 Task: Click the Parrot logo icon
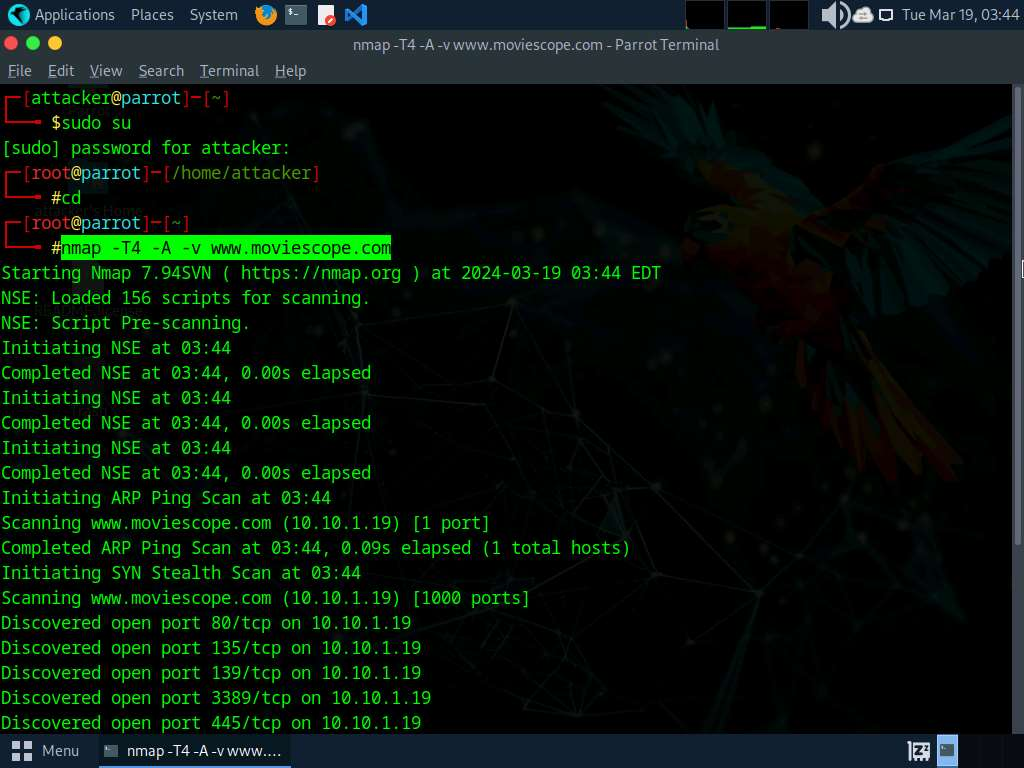click(18, 15)
